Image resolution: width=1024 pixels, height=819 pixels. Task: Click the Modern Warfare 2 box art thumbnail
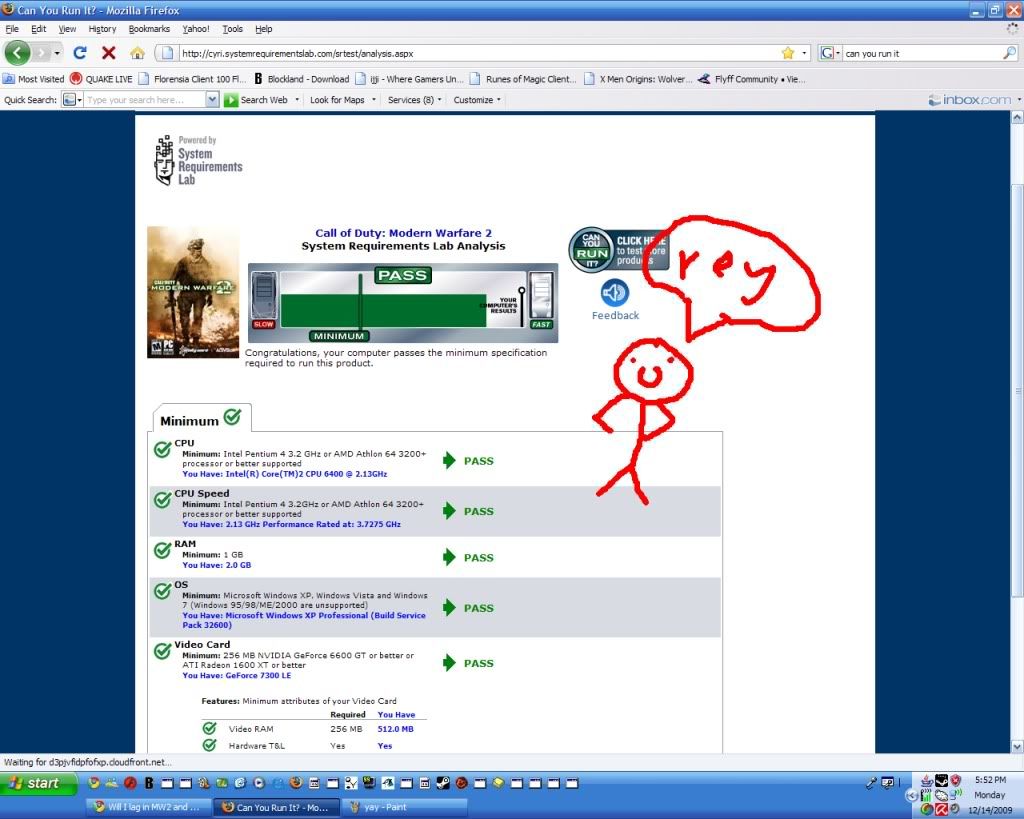[x=179, y=292]
